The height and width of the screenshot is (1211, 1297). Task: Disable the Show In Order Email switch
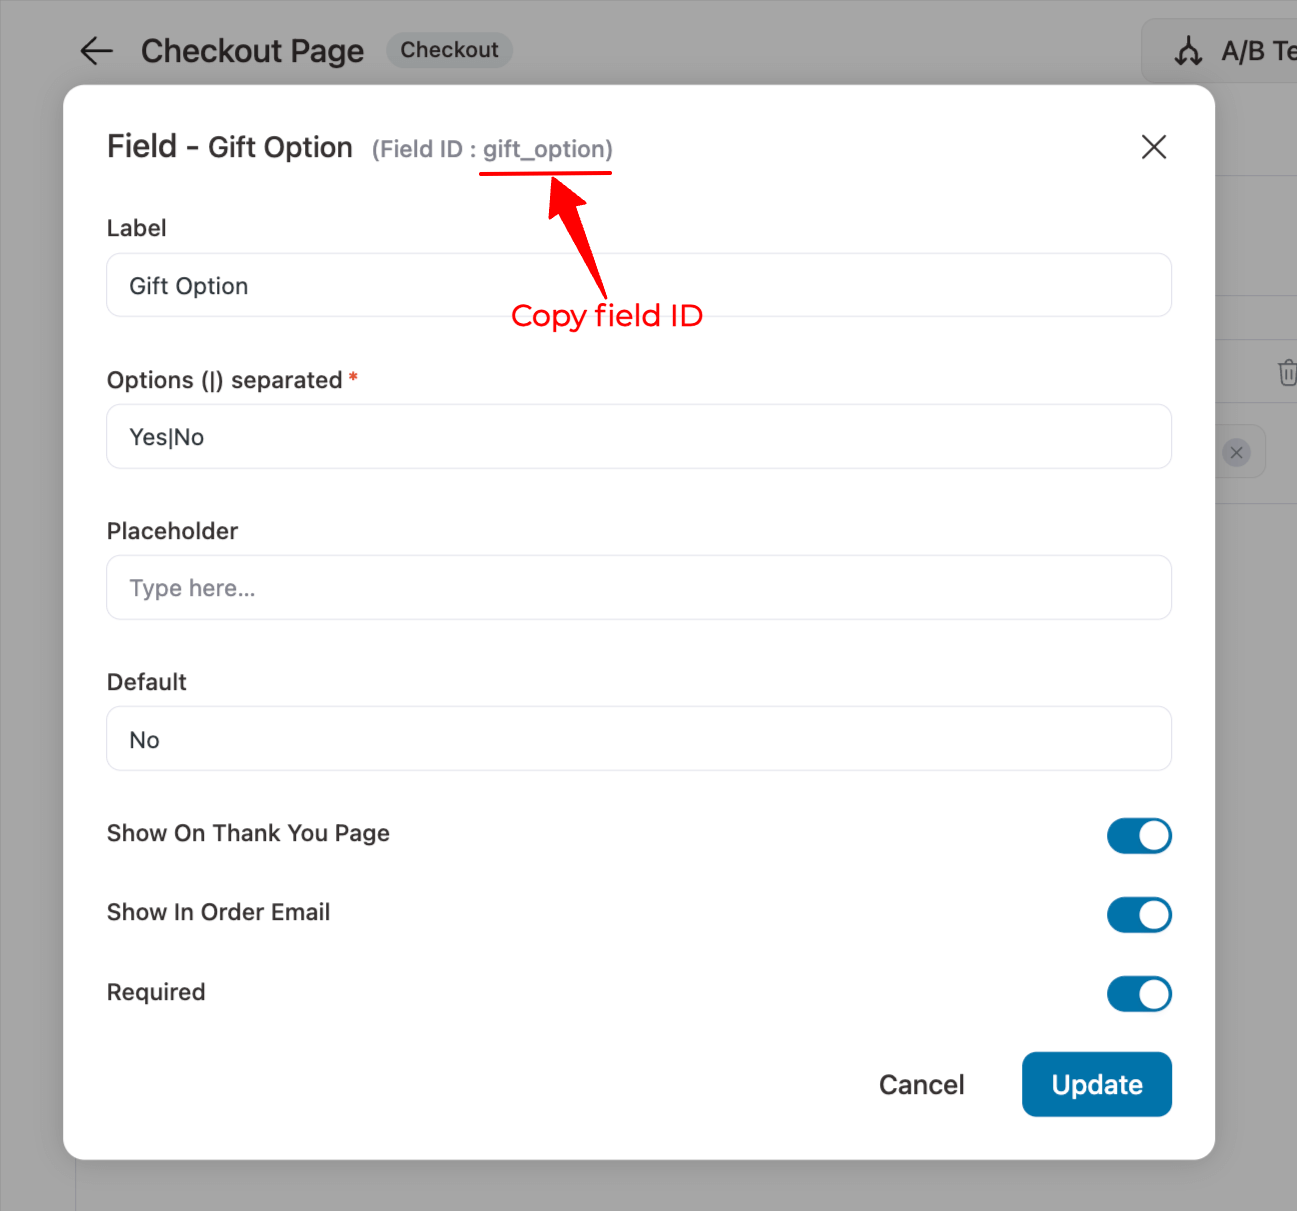click(1139, 915)
